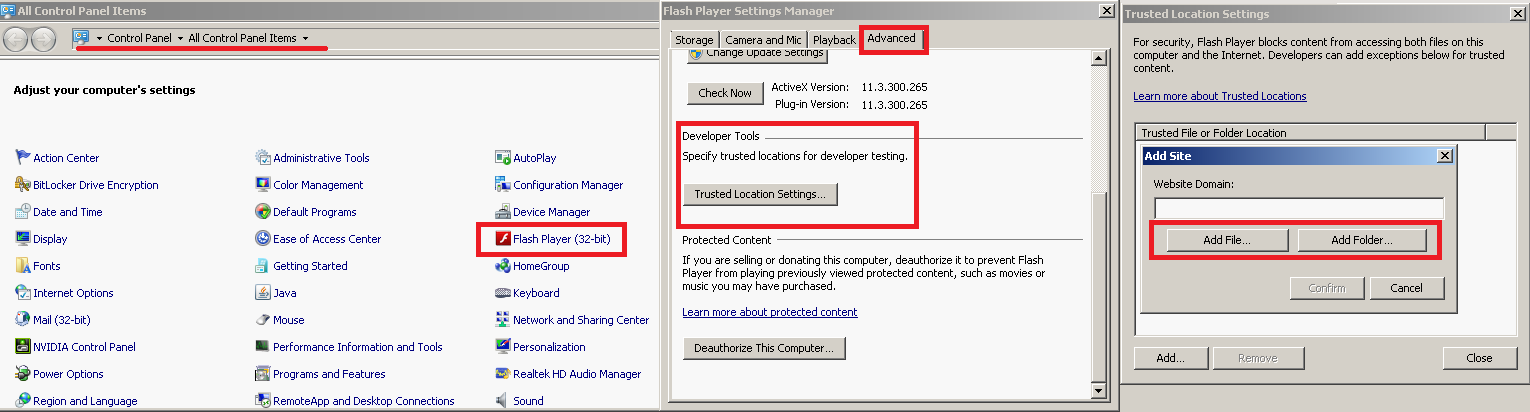Open Ease of Access Center icon

coord(263,239)
